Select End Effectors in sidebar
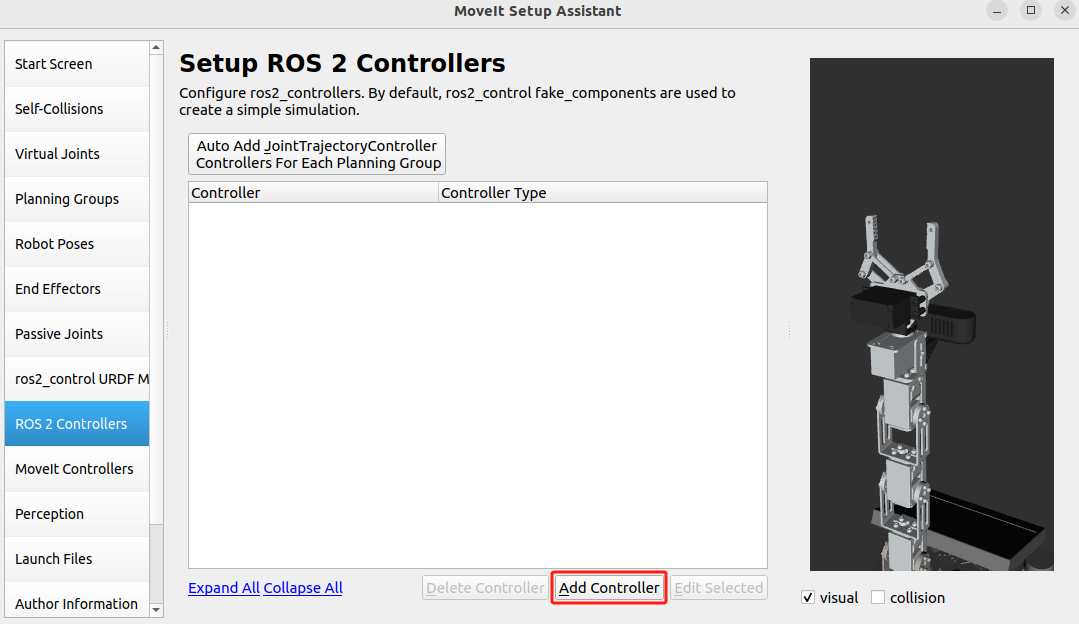1079x624 pixels. coord(77,289)
